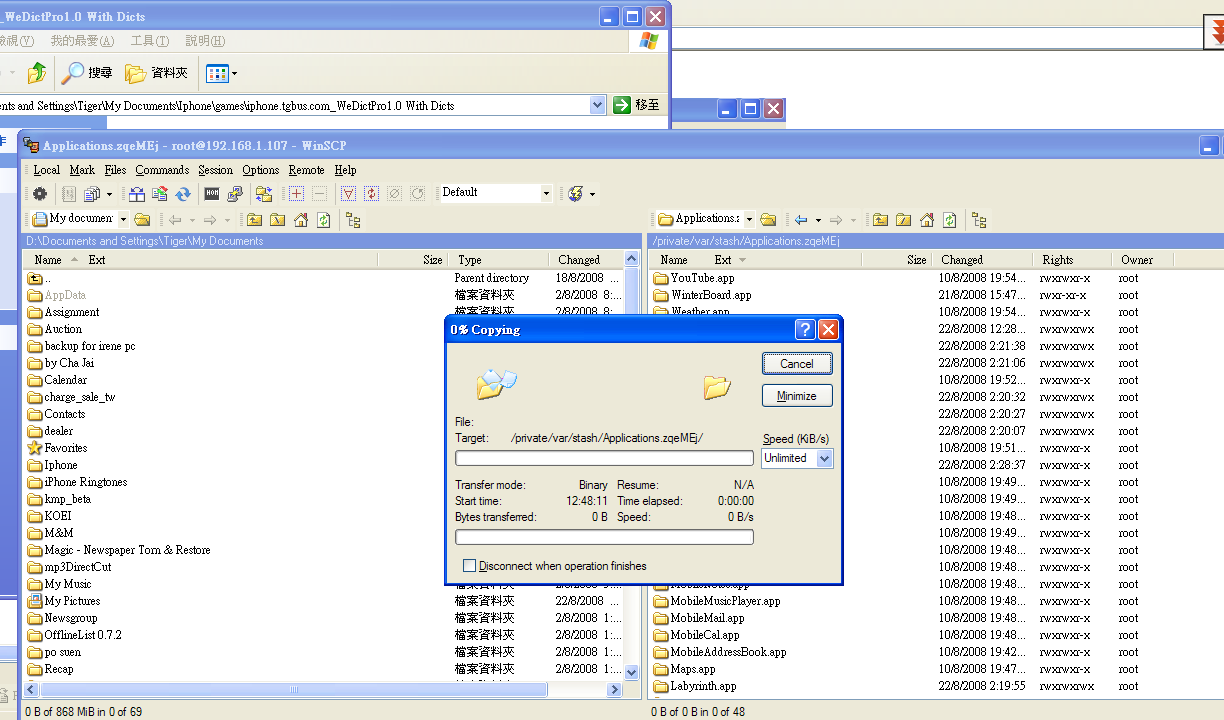The height and width of the screenshot is (720, 1224).
Task: Sort remote files by Rights column
Action: point(1057,260)
